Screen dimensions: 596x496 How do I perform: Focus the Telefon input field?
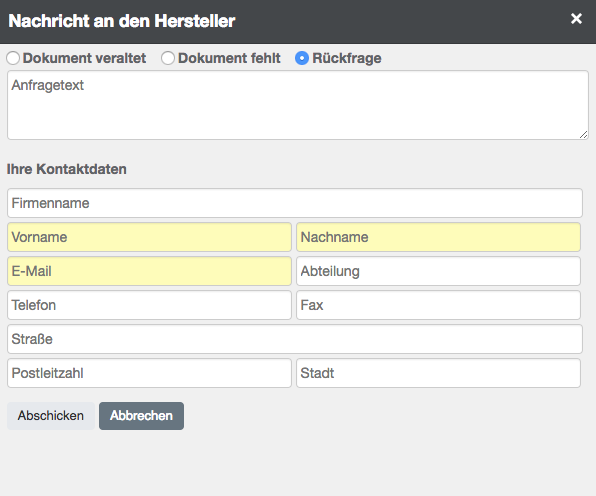149,305
